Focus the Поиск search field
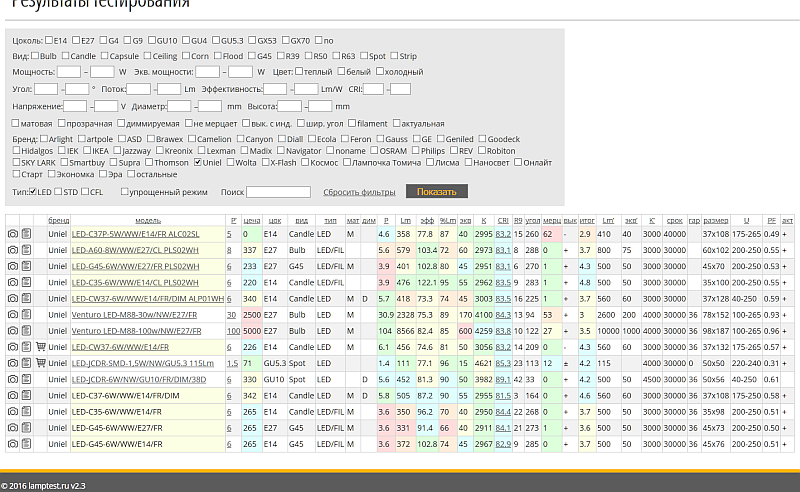This screenshot has height=492, width=800. click(279, 192)
